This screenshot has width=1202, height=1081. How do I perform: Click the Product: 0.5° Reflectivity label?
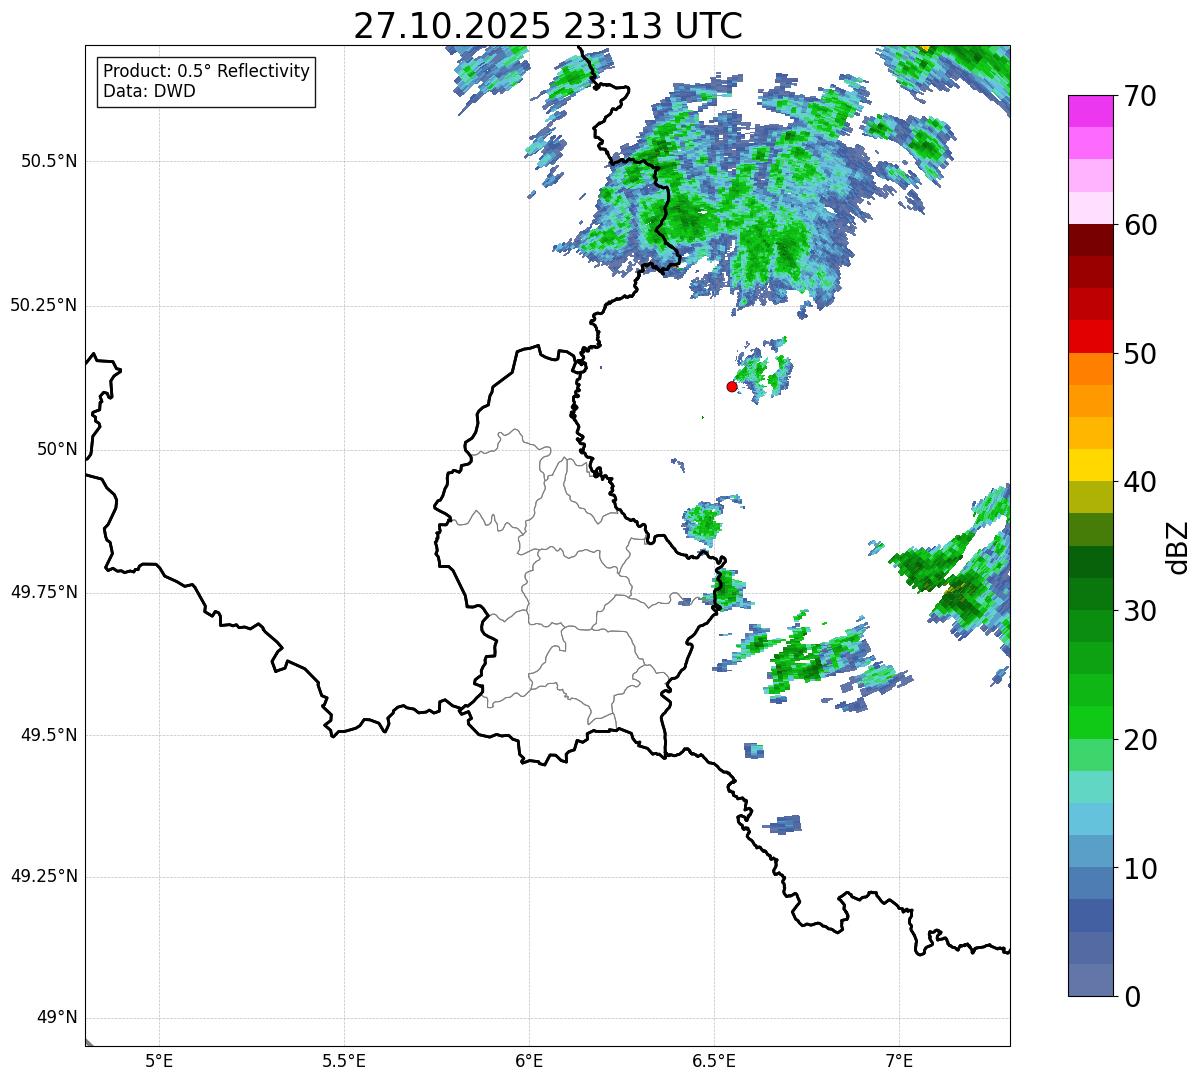[x=206, y=72]
